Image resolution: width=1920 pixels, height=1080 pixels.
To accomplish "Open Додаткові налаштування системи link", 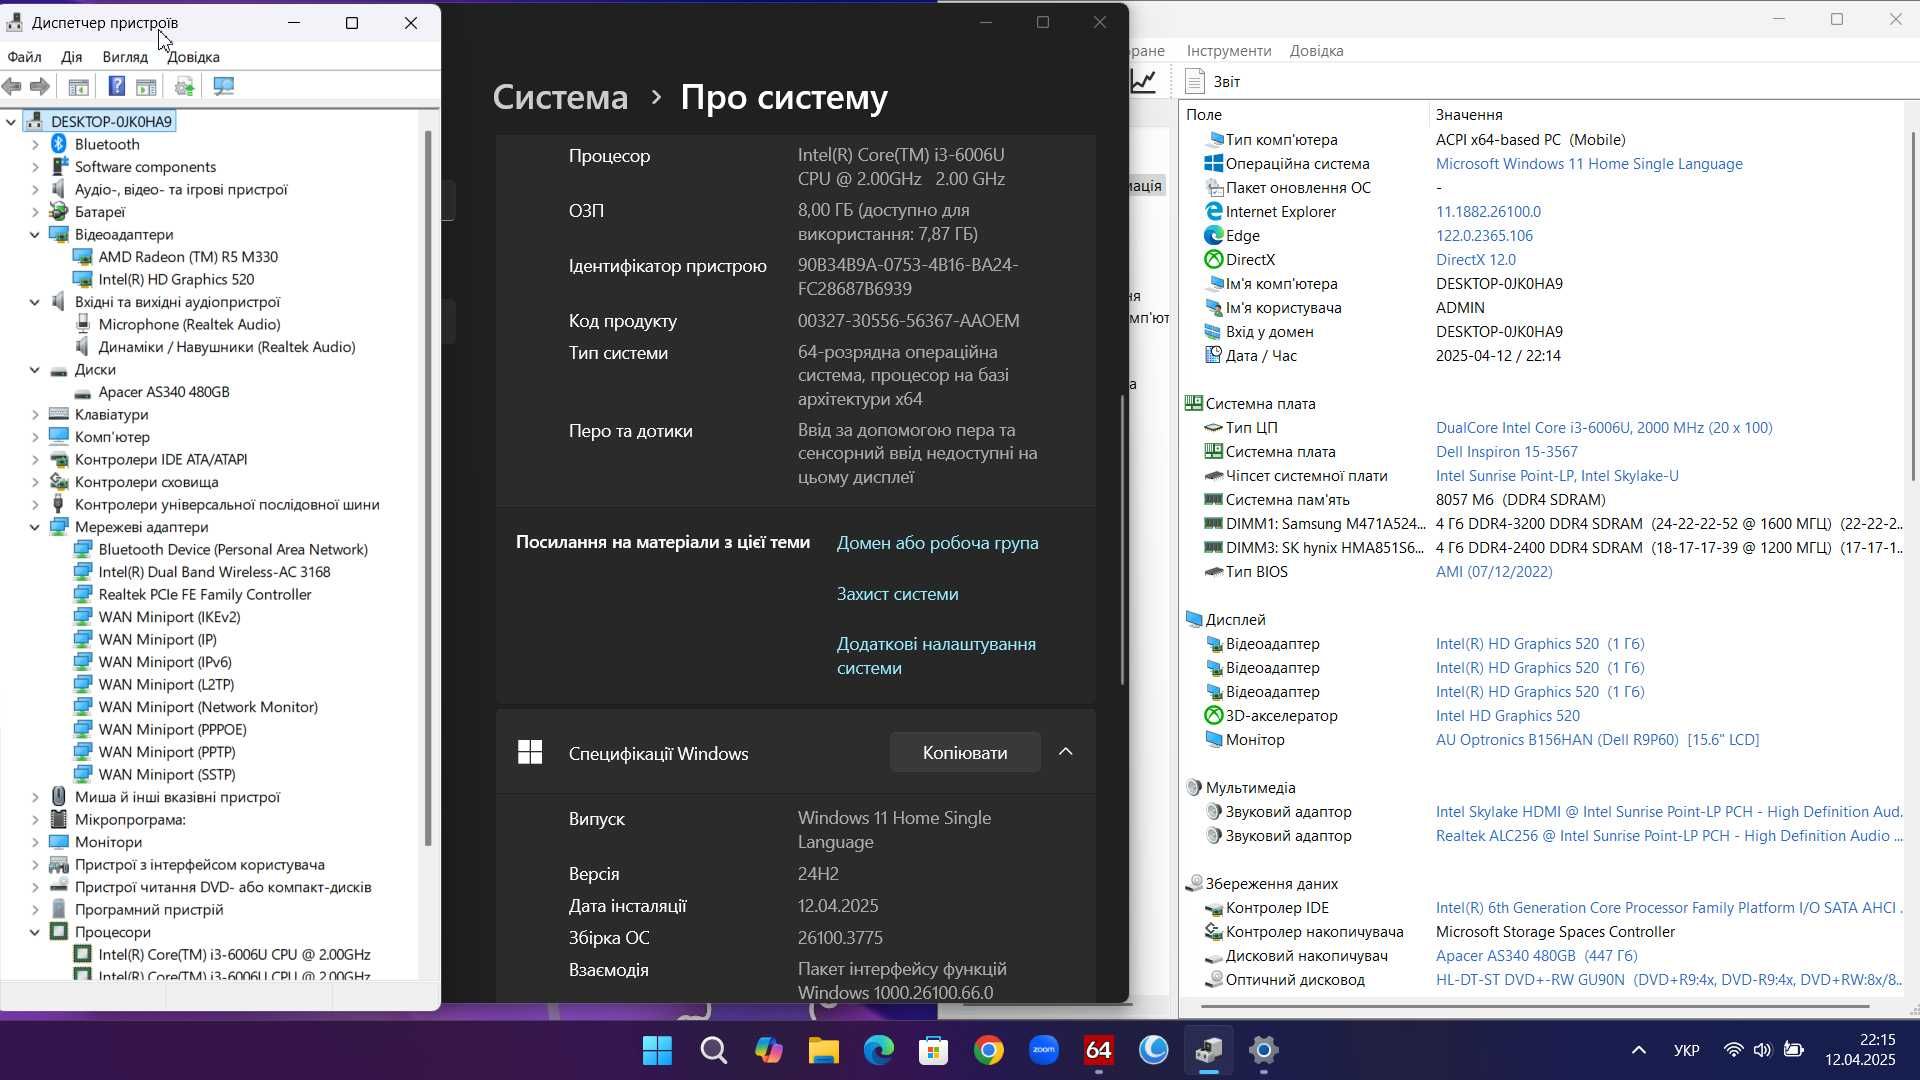I will pos(936,656).
